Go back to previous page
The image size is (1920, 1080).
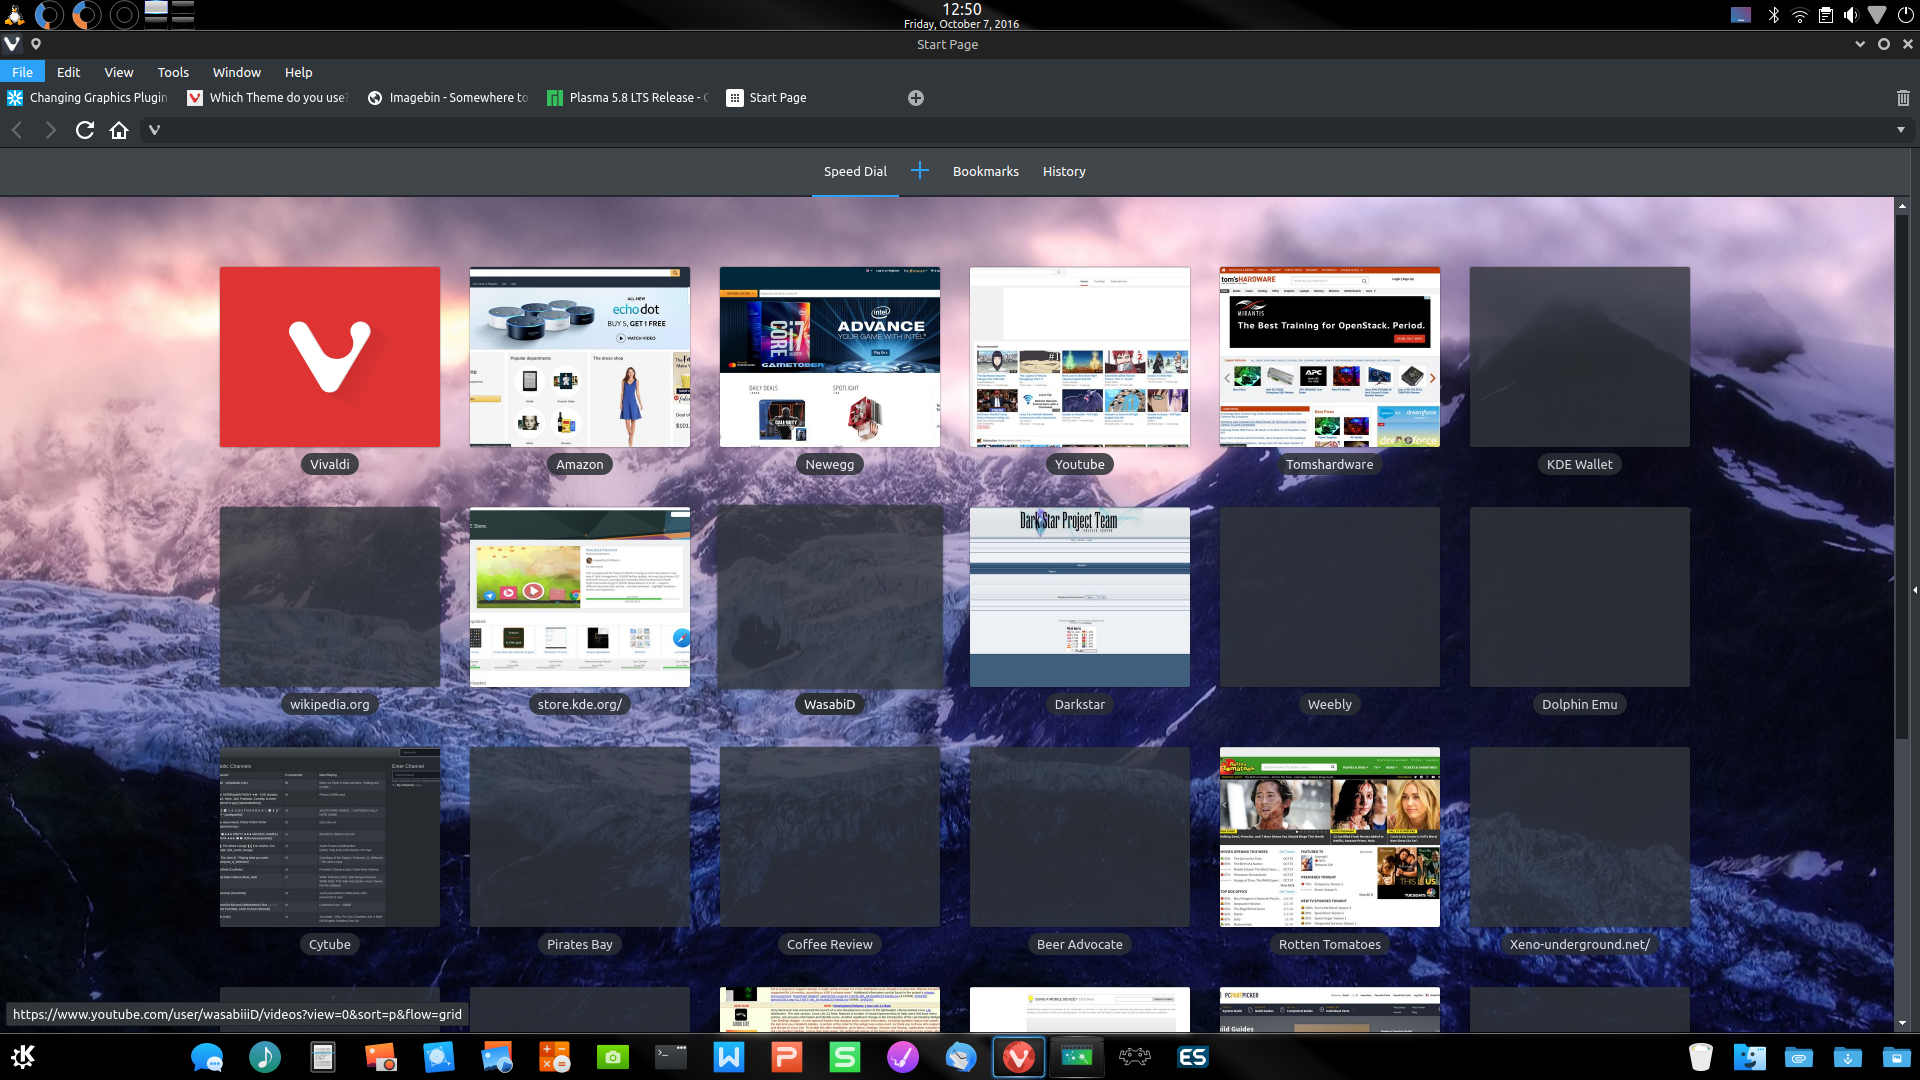pyautogui.click(x=17, y=130)
